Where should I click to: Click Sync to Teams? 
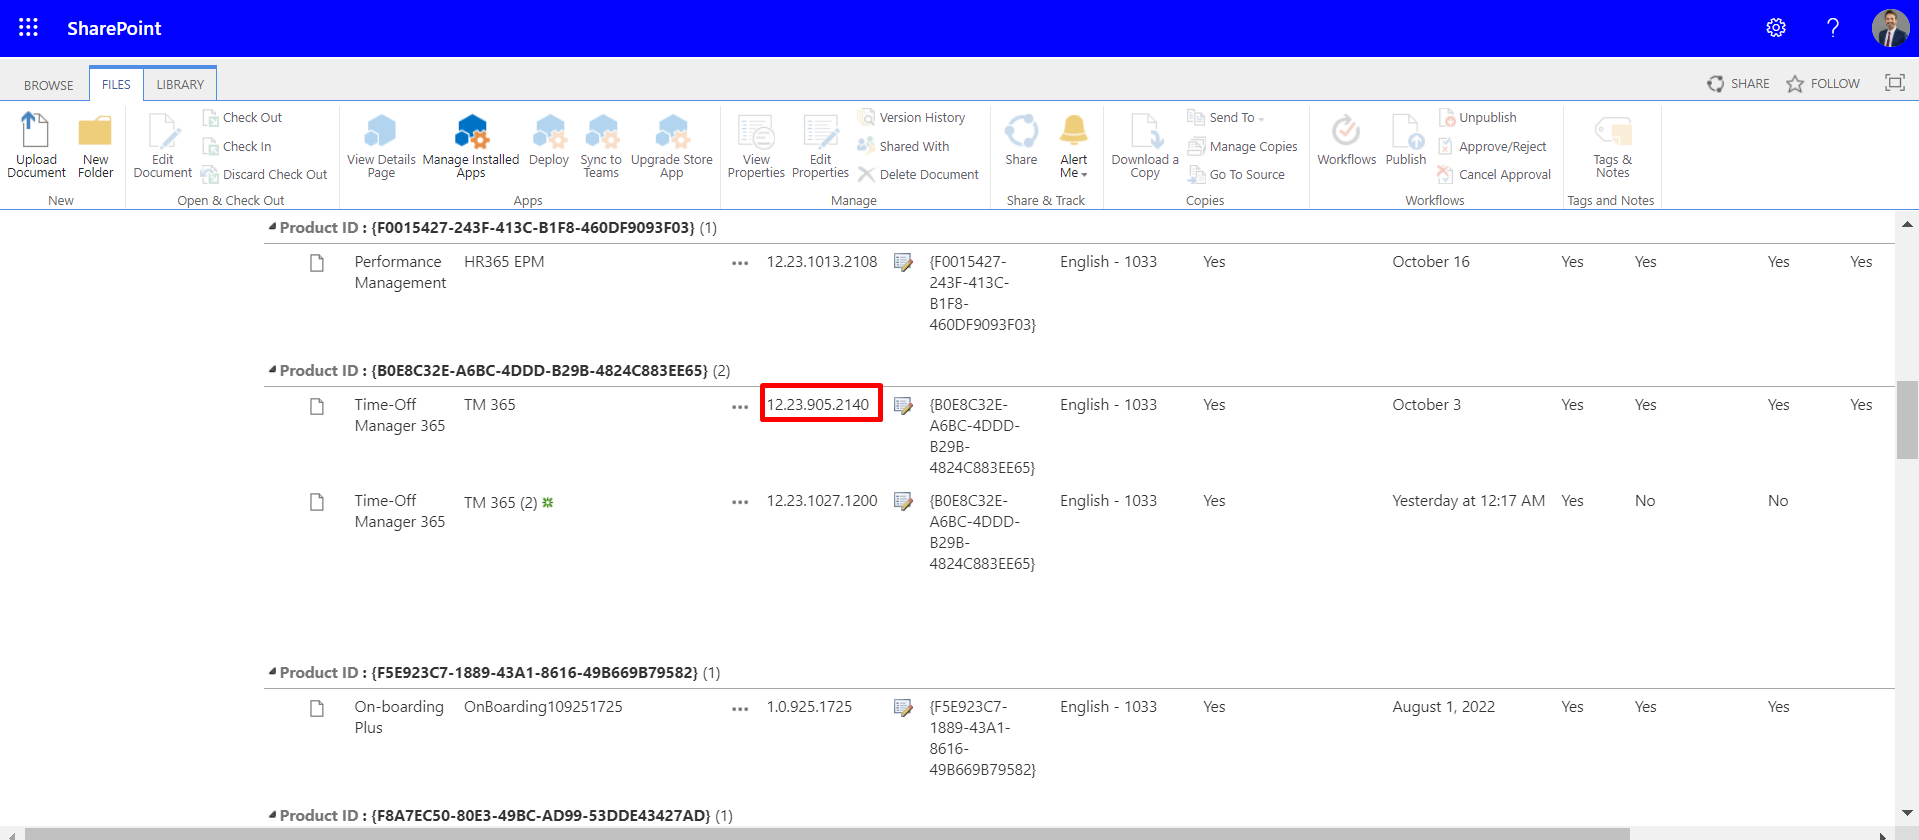601,146
